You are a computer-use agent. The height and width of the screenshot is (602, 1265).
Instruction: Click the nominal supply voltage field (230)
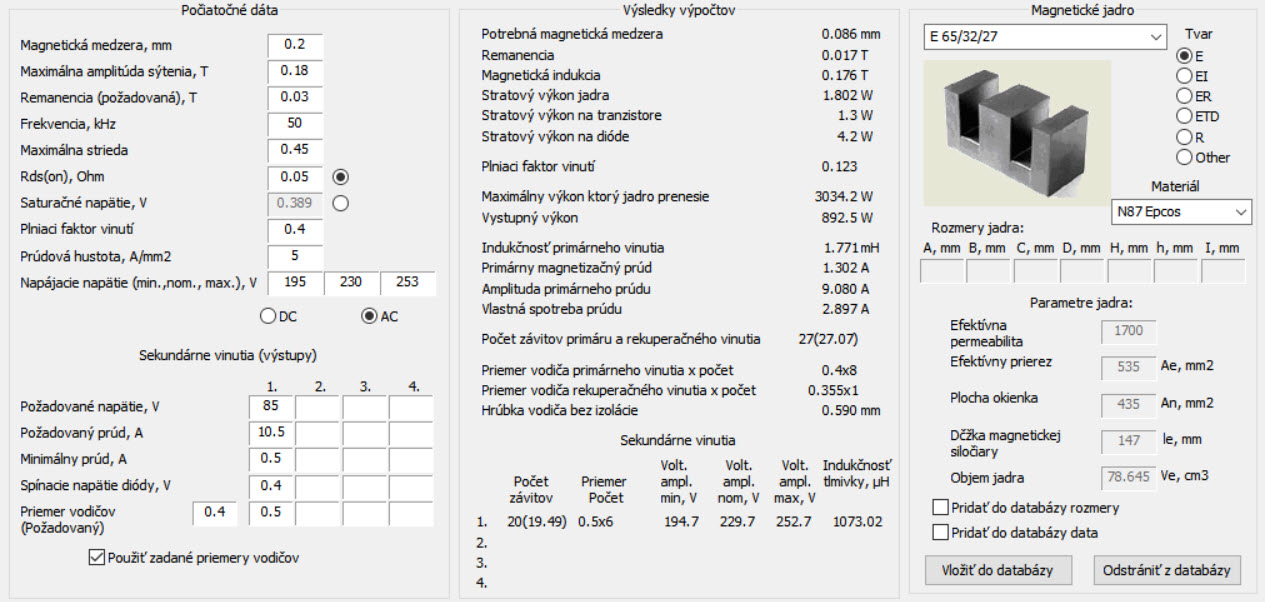click(x=350, y=283)
